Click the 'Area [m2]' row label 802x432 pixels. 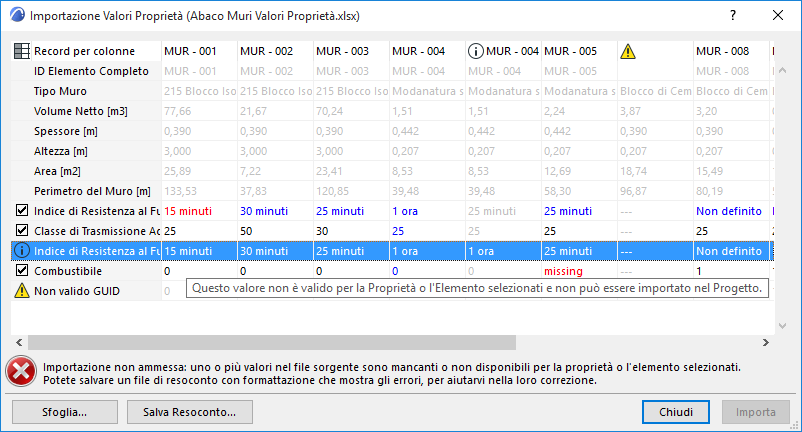[57, 171]
